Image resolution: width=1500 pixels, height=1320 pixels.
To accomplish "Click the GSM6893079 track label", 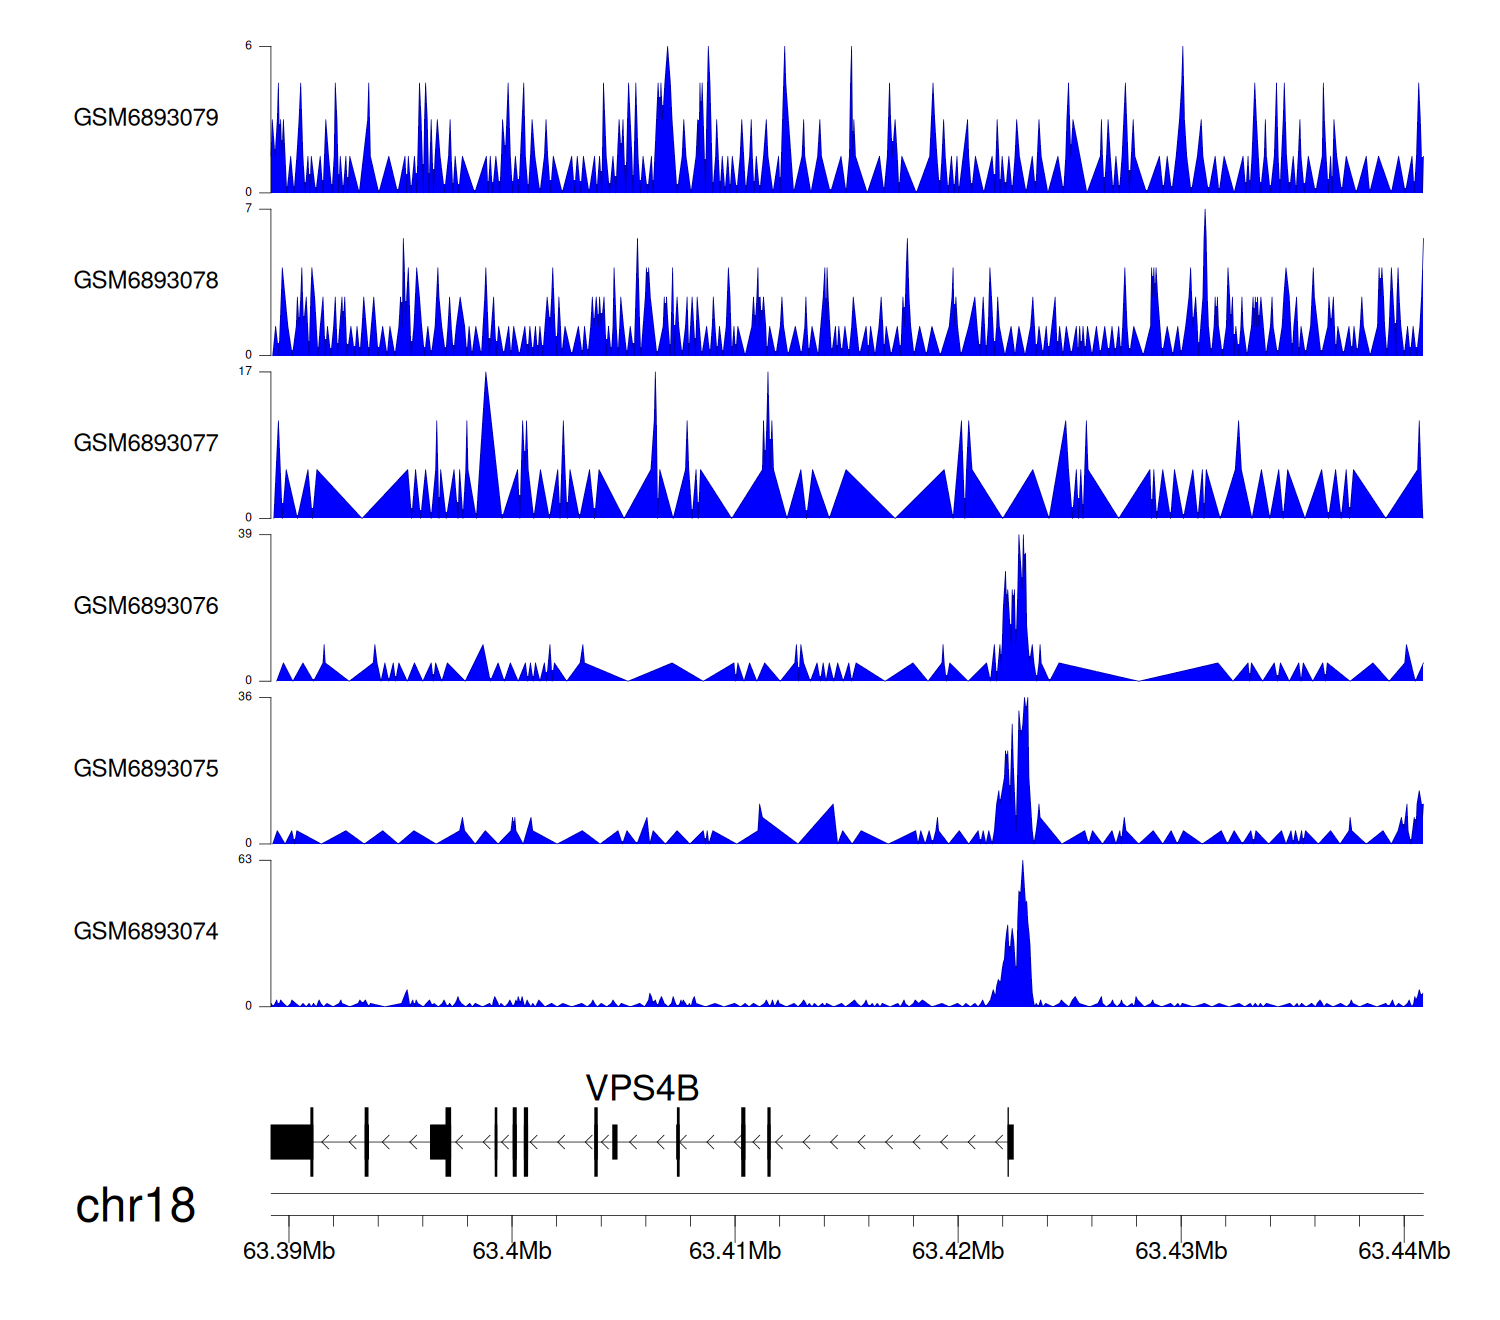I will pyautogui.click(x=146, y=118).
